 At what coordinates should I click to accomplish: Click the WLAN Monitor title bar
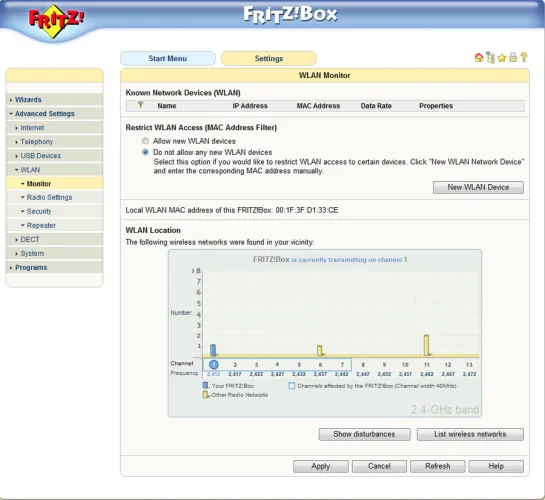tap(325, 75)
